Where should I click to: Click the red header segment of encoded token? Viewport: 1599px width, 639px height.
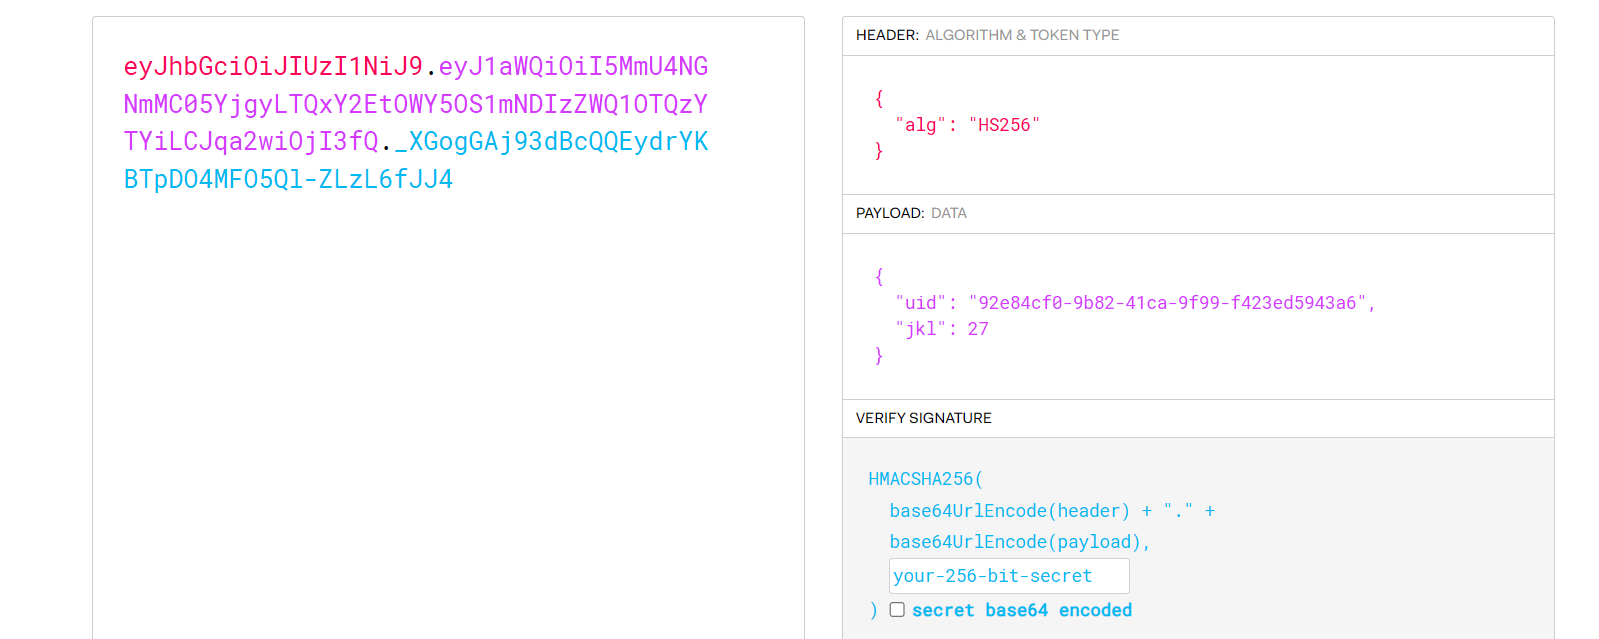[x=272, y=67]
